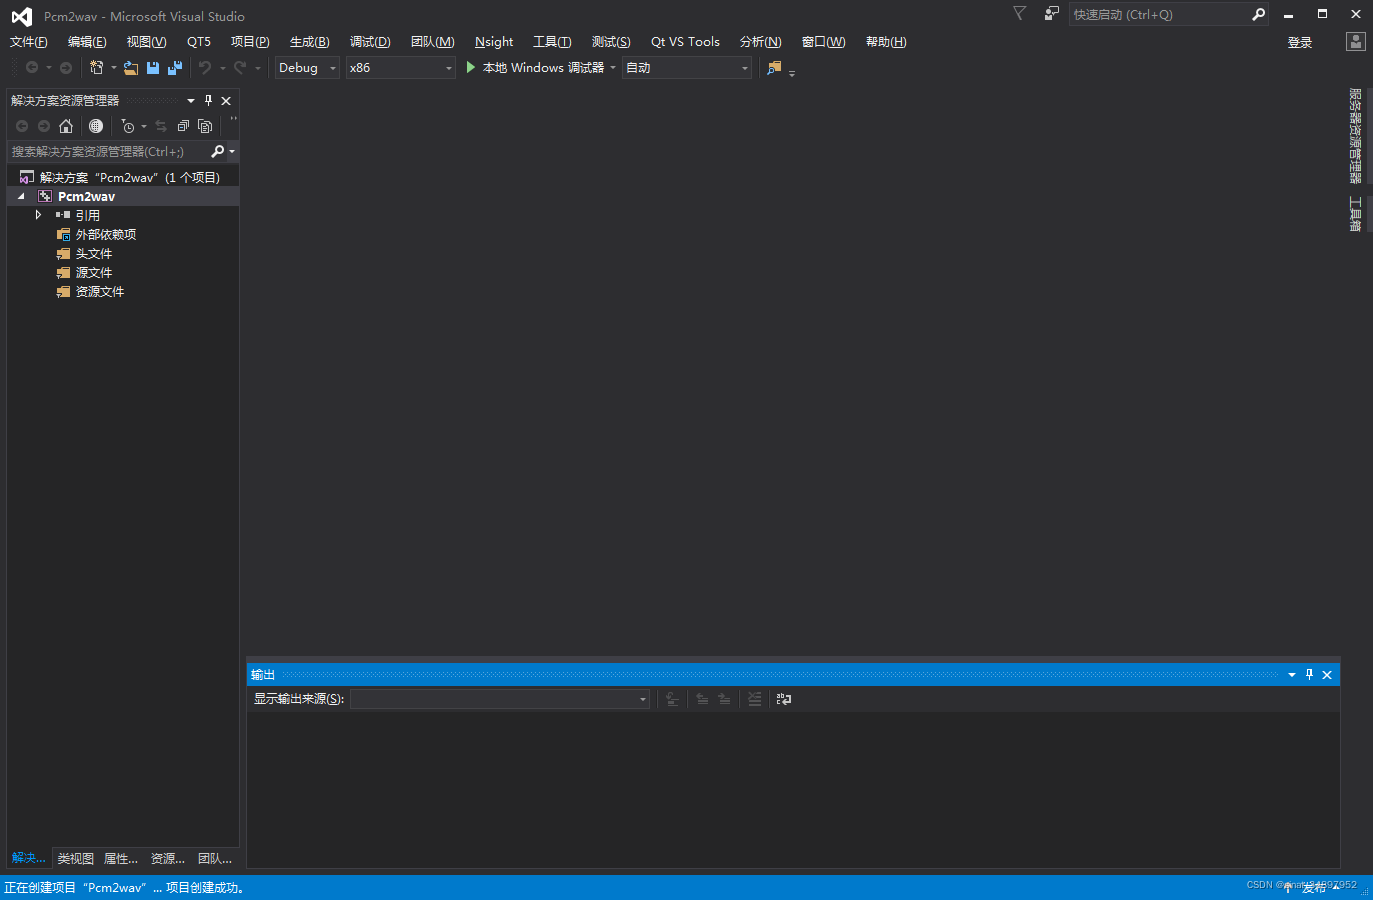Select the 资源文件 folder
The height and width of the screenshot is (900, 1373).
point(100,292)
